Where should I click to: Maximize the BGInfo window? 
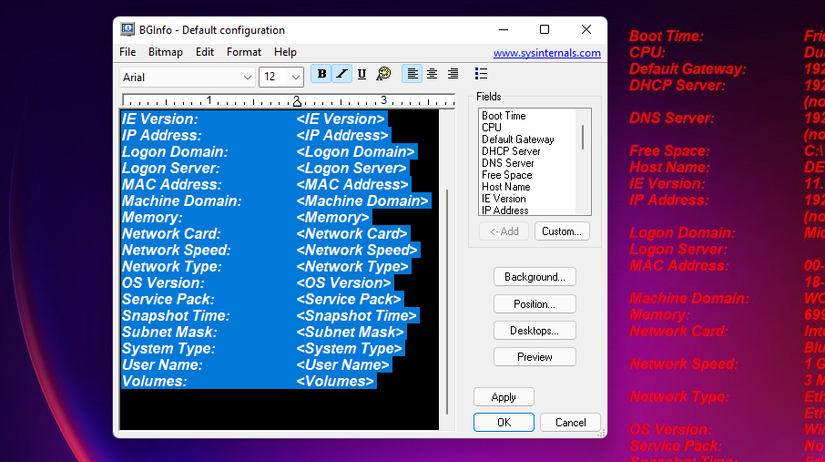[545, 29]
